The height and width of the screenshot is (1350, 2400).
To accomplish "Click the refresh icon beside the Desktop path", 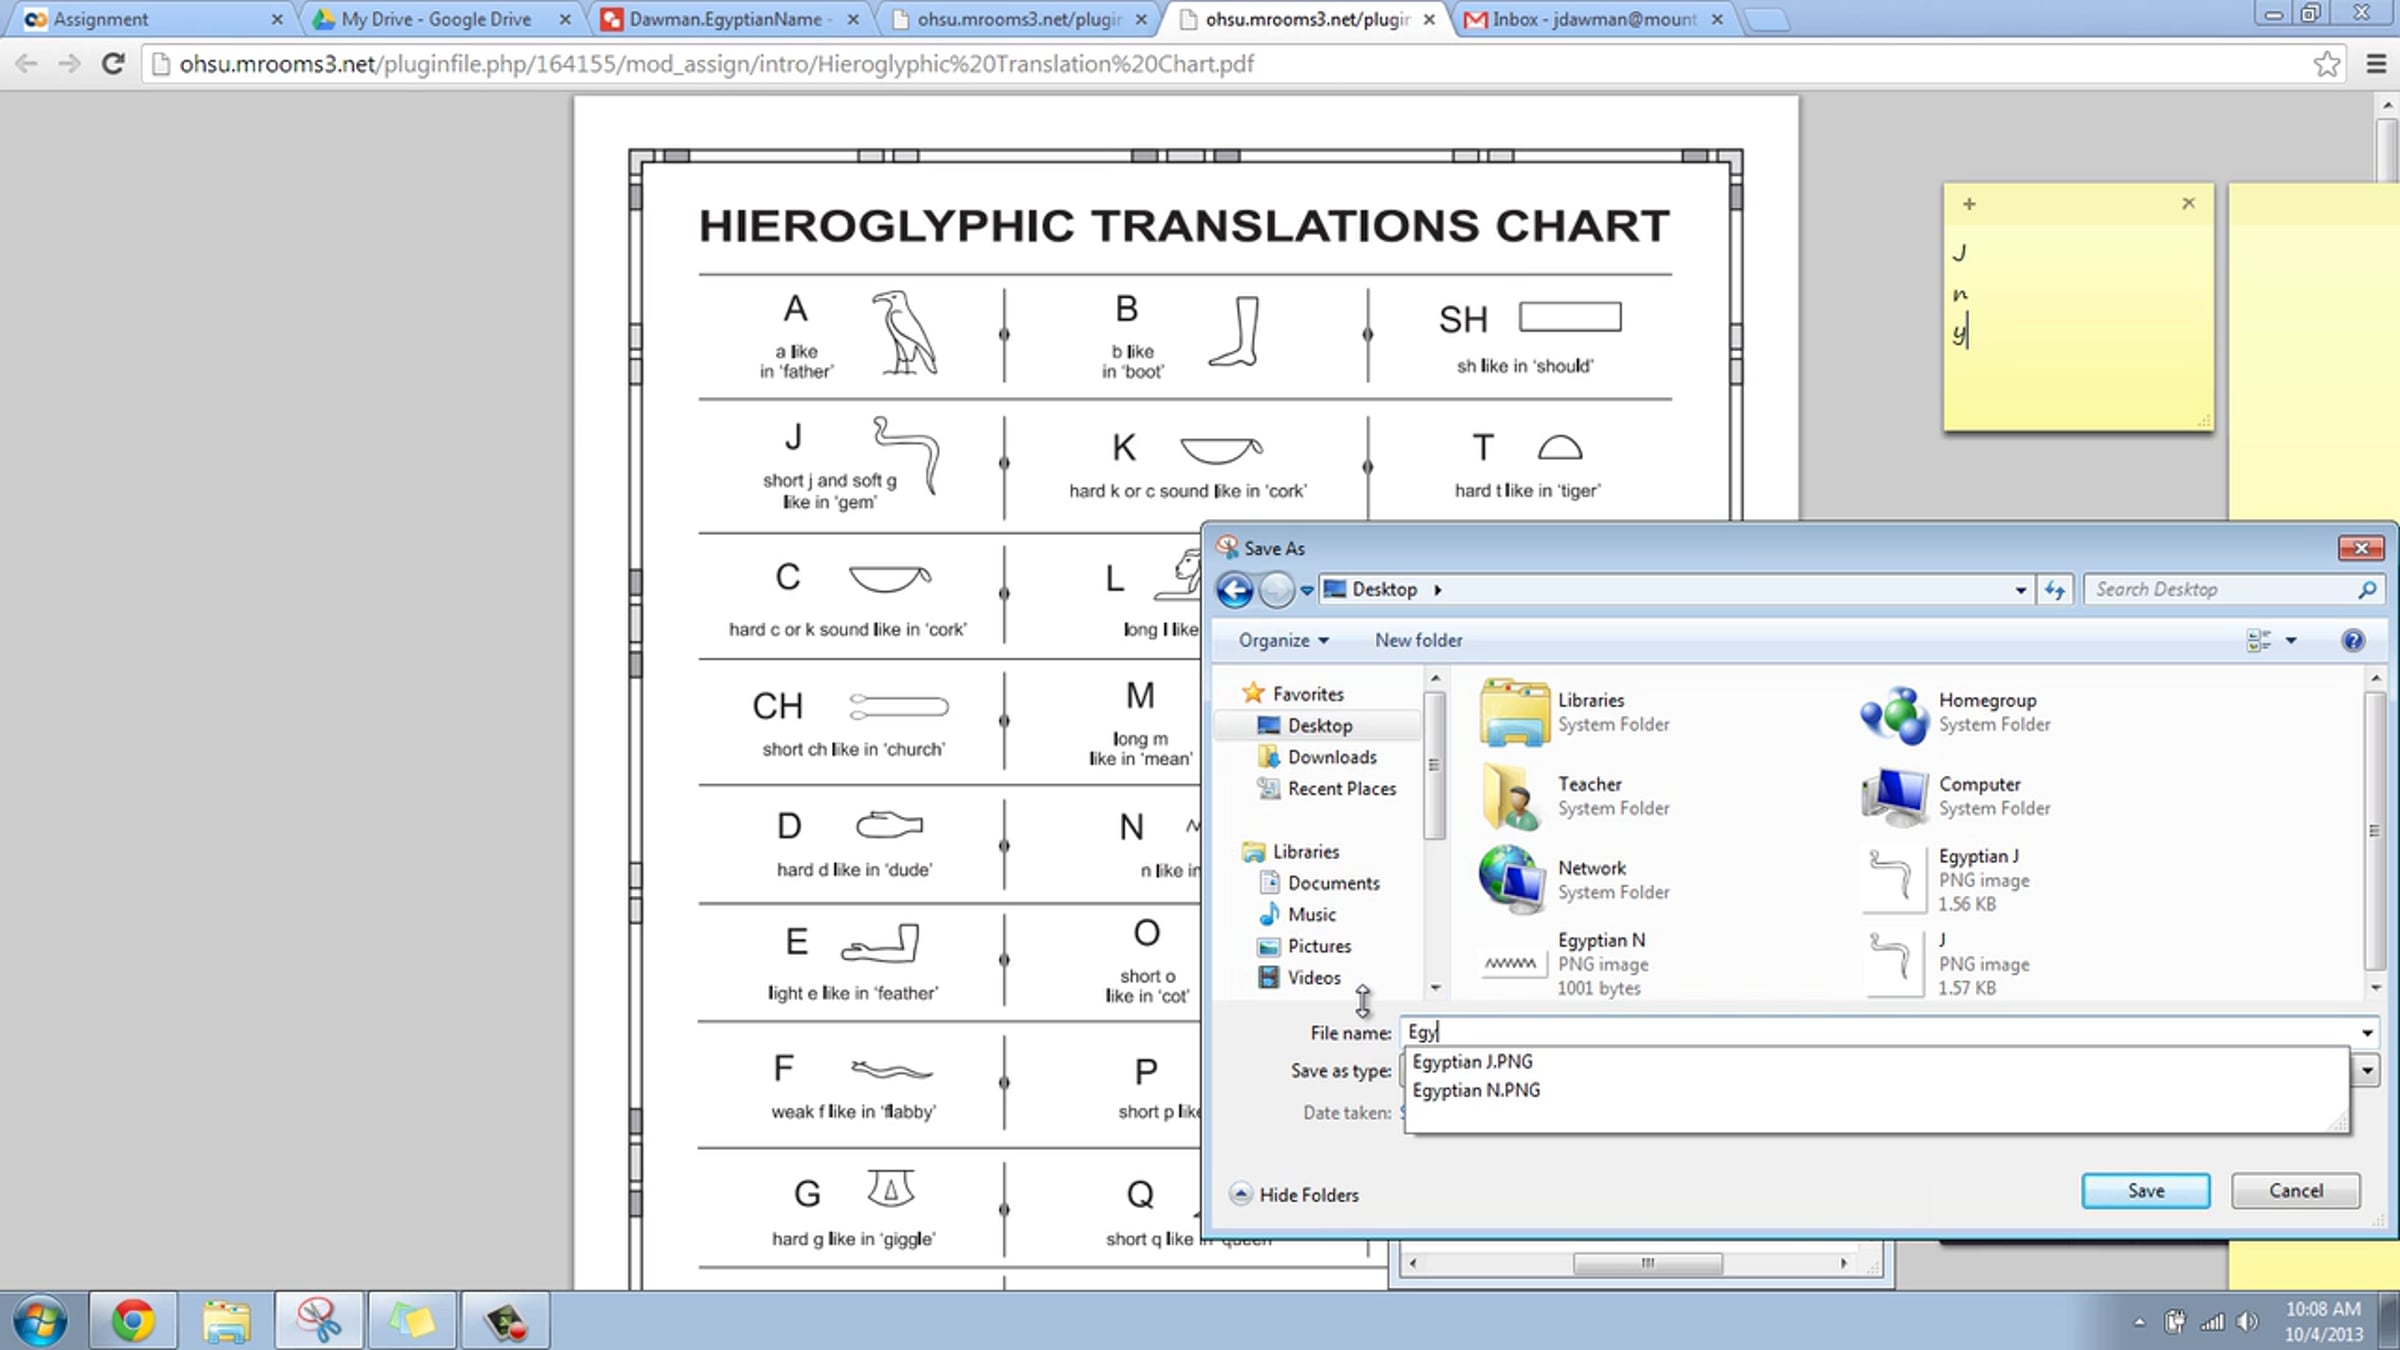I will (x=2055, y=590).
